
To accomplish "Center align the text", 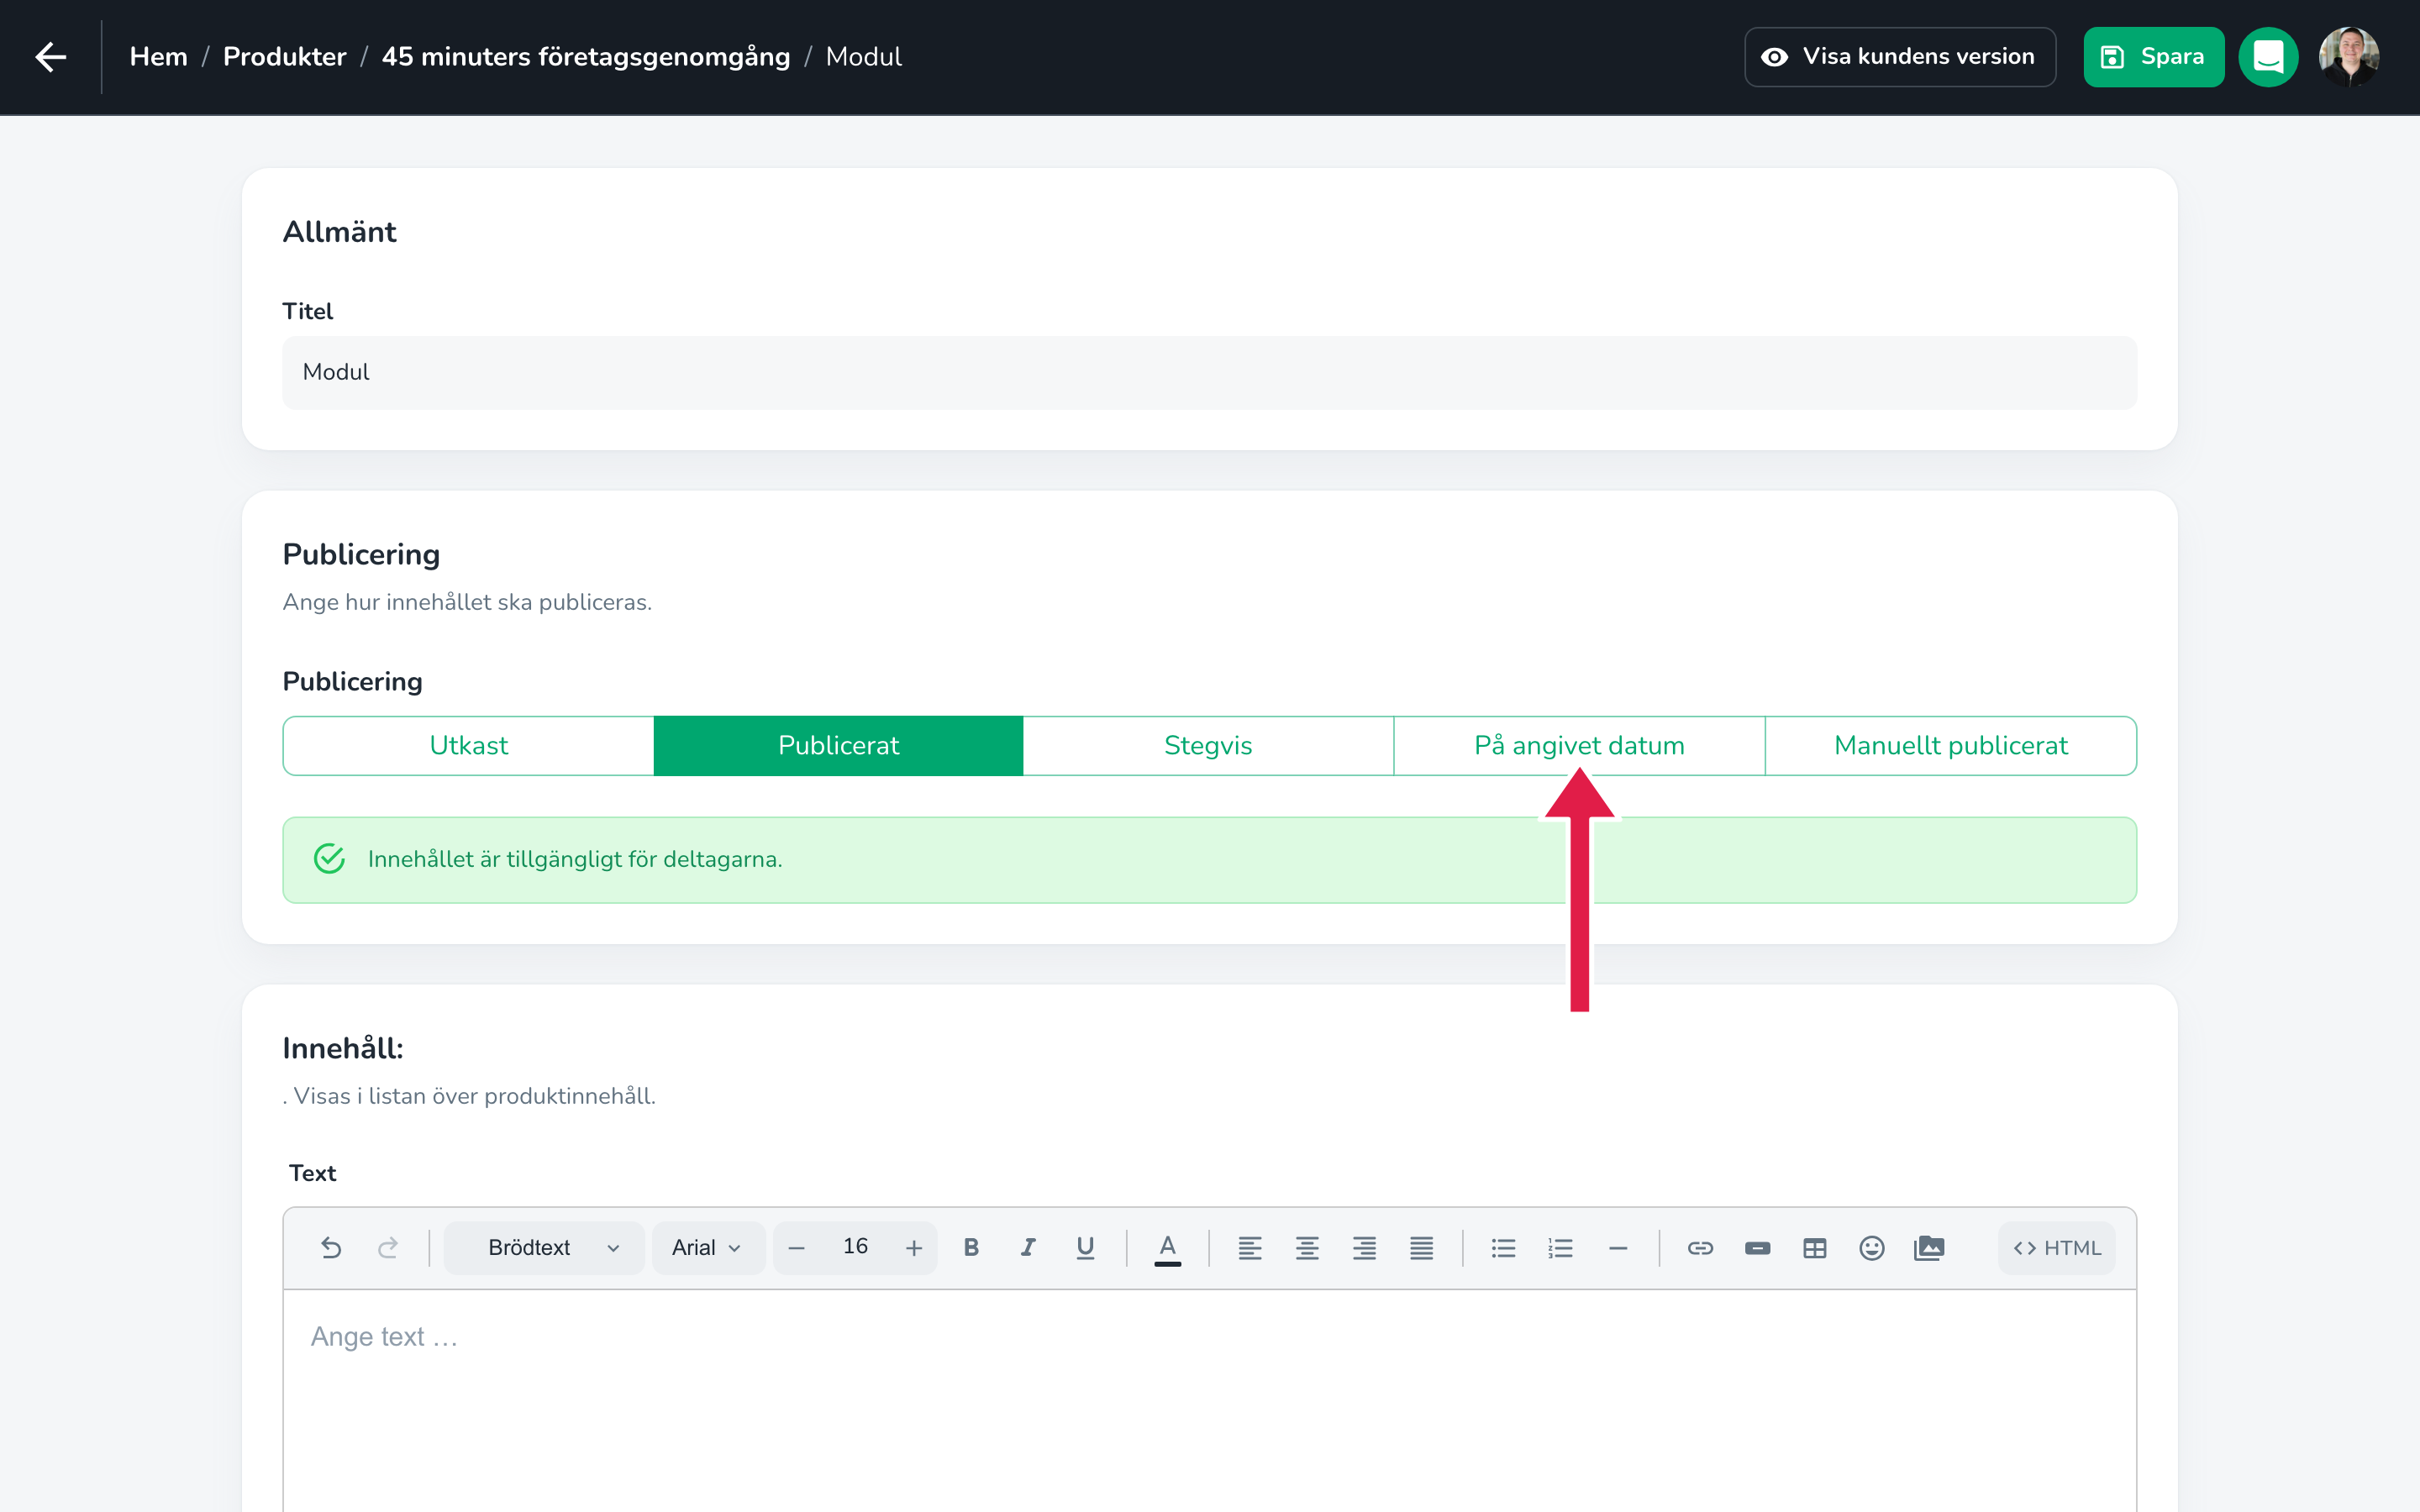I will 1307,1247.
